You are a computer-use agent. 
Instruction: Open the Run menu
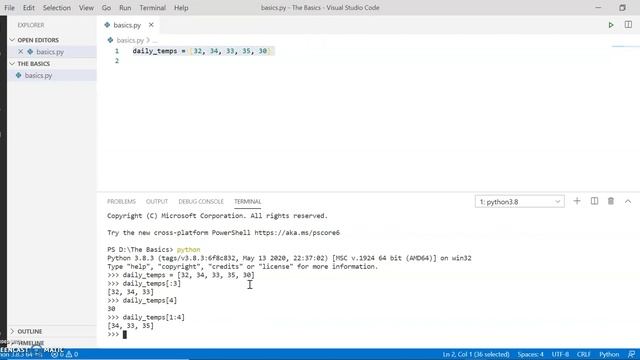[125, 8]
